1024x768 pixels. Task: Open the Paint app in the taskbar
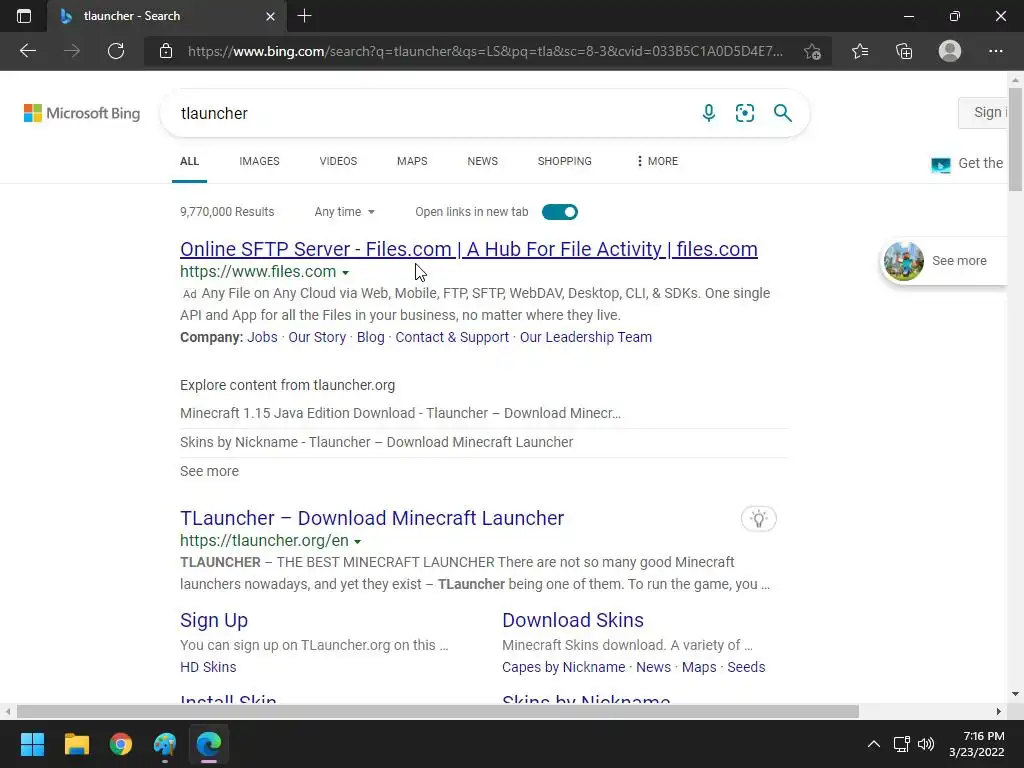click(165, 744)
